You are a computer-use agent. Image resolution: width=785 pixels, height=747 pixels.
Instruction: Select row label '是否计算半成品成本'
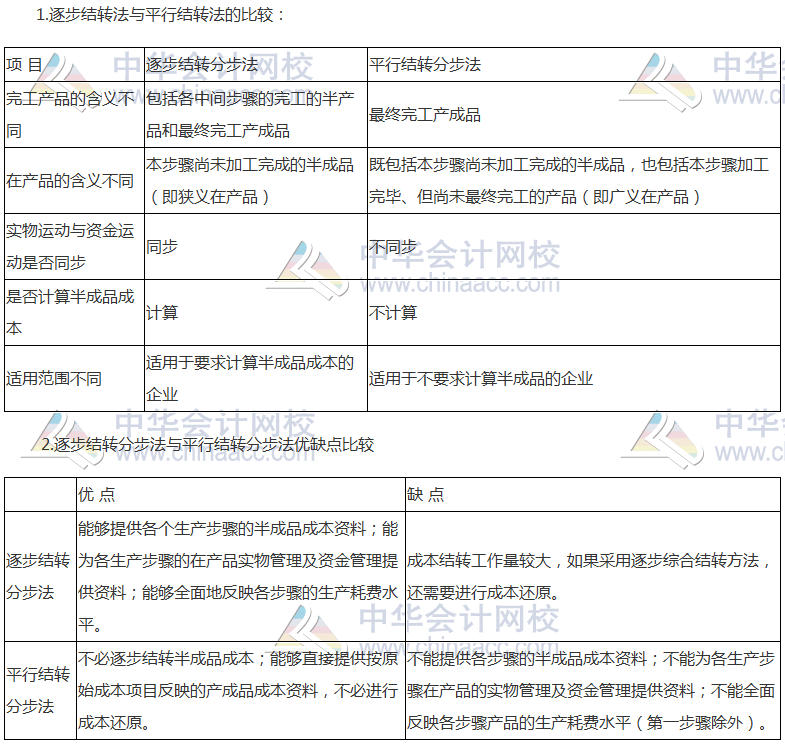click(x=75, y=312)
